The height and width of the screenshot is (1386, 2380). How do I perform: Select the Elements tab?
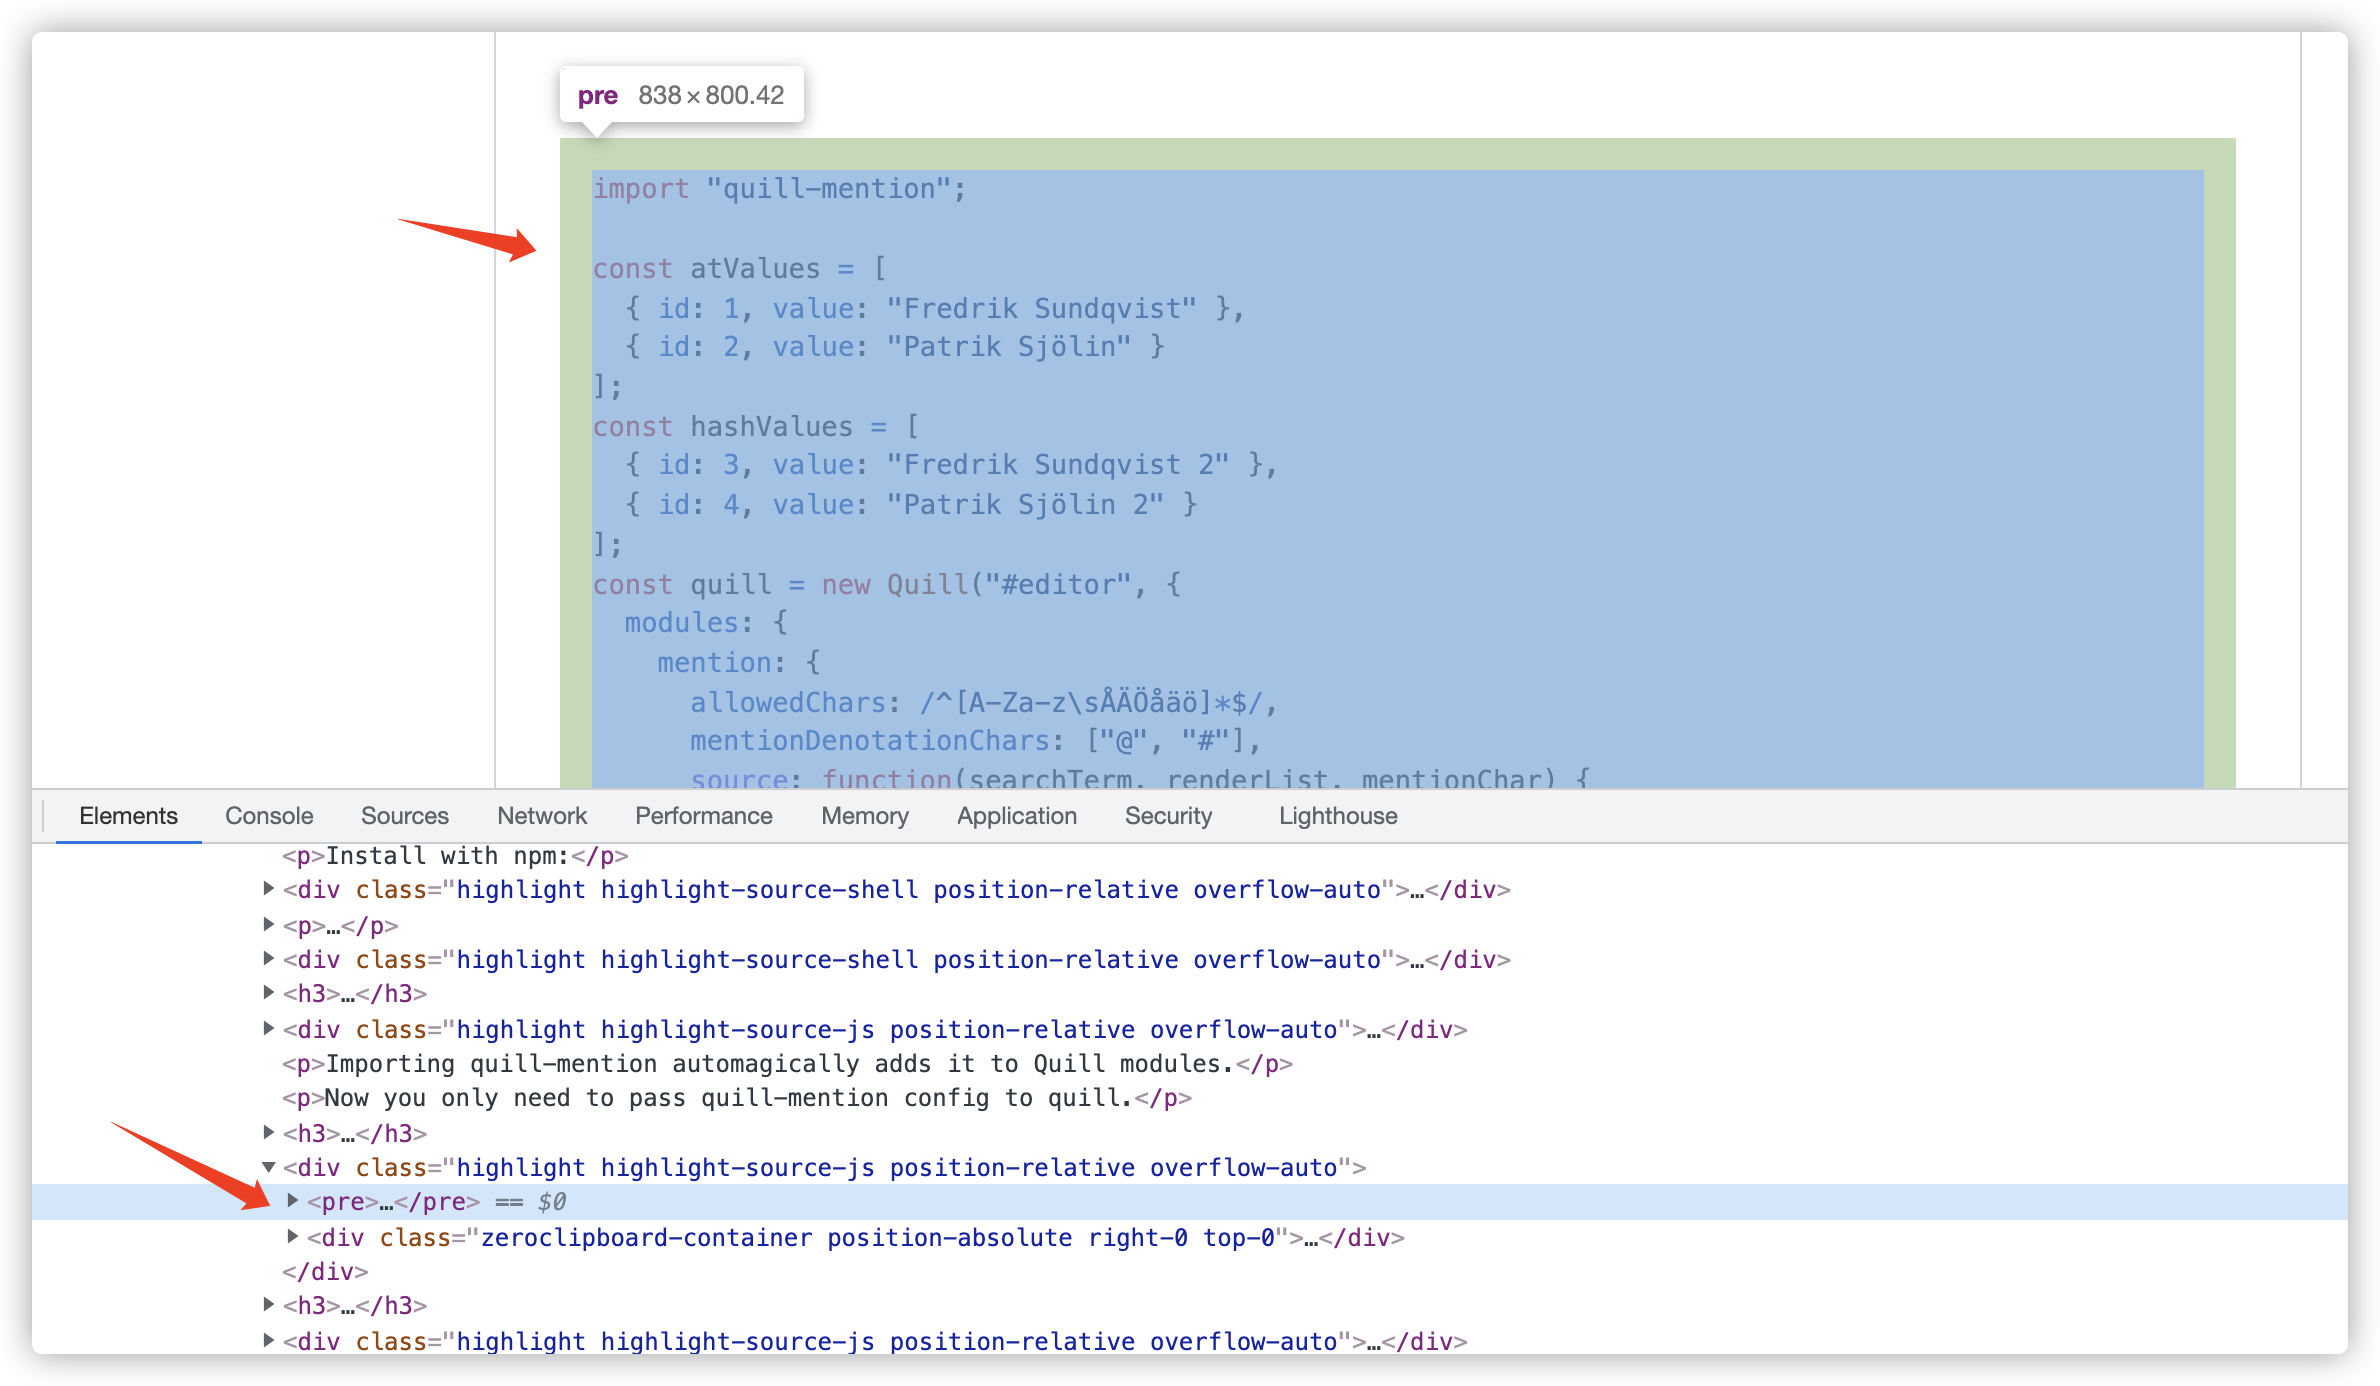coord(128,816)
